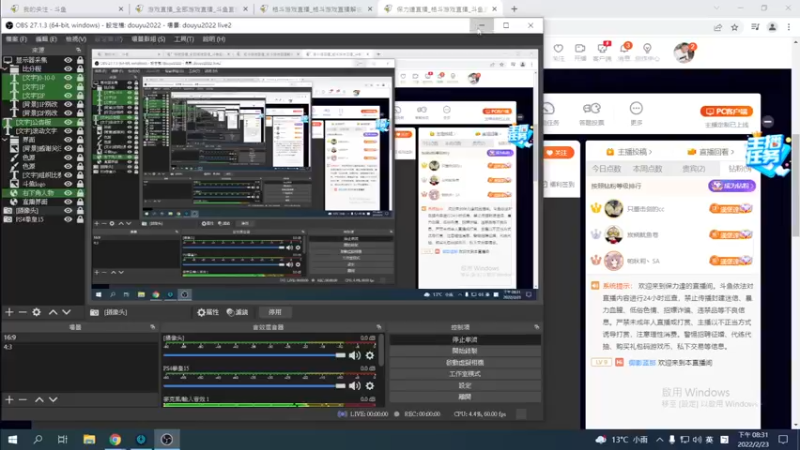Screen dimensions: 800x450
Task: Collapse the 比分板 group arrow
Action: 5,69
